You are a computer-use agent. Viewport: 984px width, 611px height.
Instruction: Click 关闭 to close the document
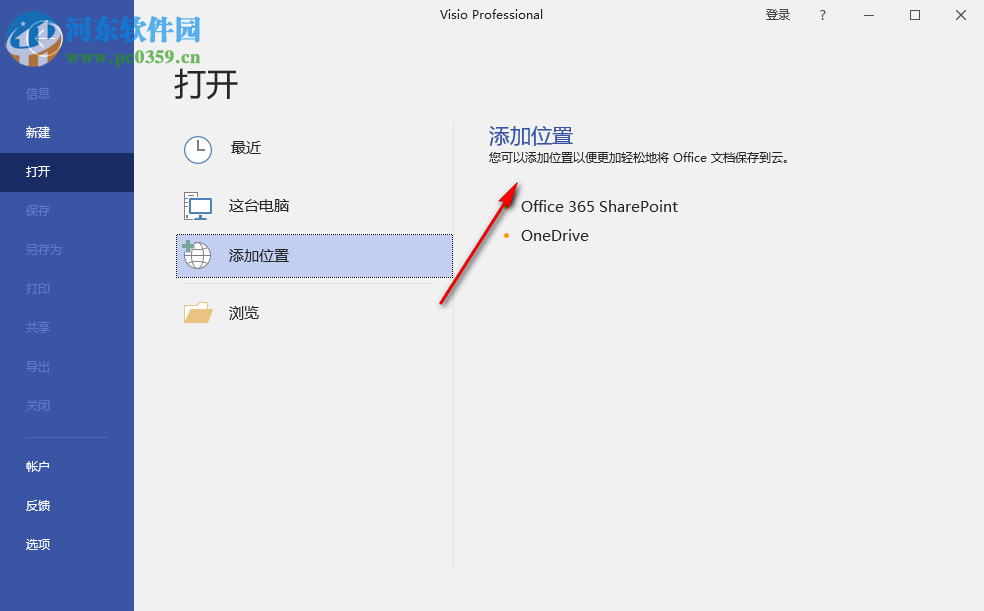pos(37,405)
